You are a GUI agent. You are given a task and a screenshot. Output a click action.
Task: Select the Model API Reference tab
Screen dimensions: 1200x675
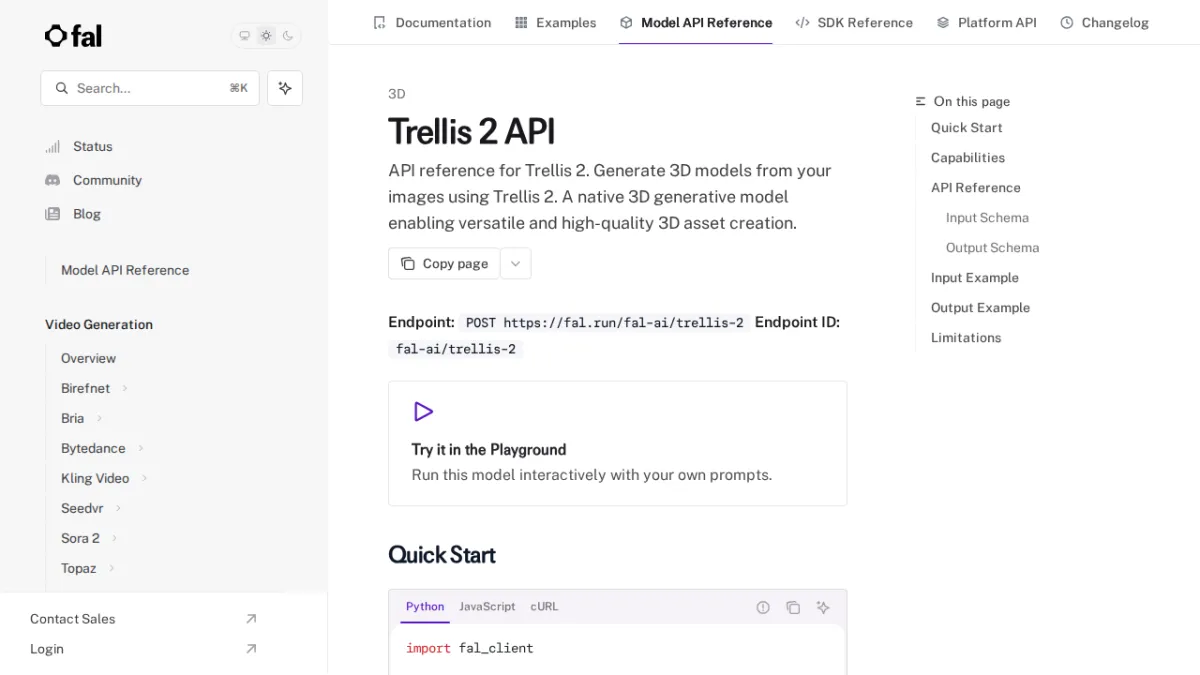pyautogui.click(x=695, y=22)
